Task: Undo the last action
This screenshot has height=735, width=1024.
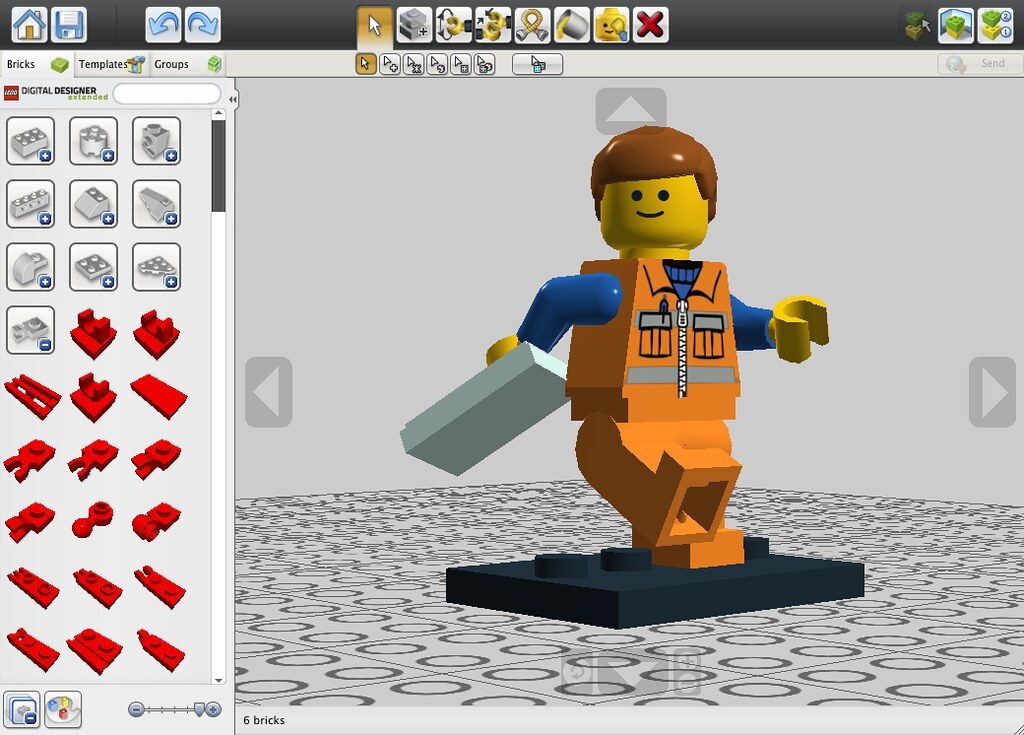Action: click(163, 25)
